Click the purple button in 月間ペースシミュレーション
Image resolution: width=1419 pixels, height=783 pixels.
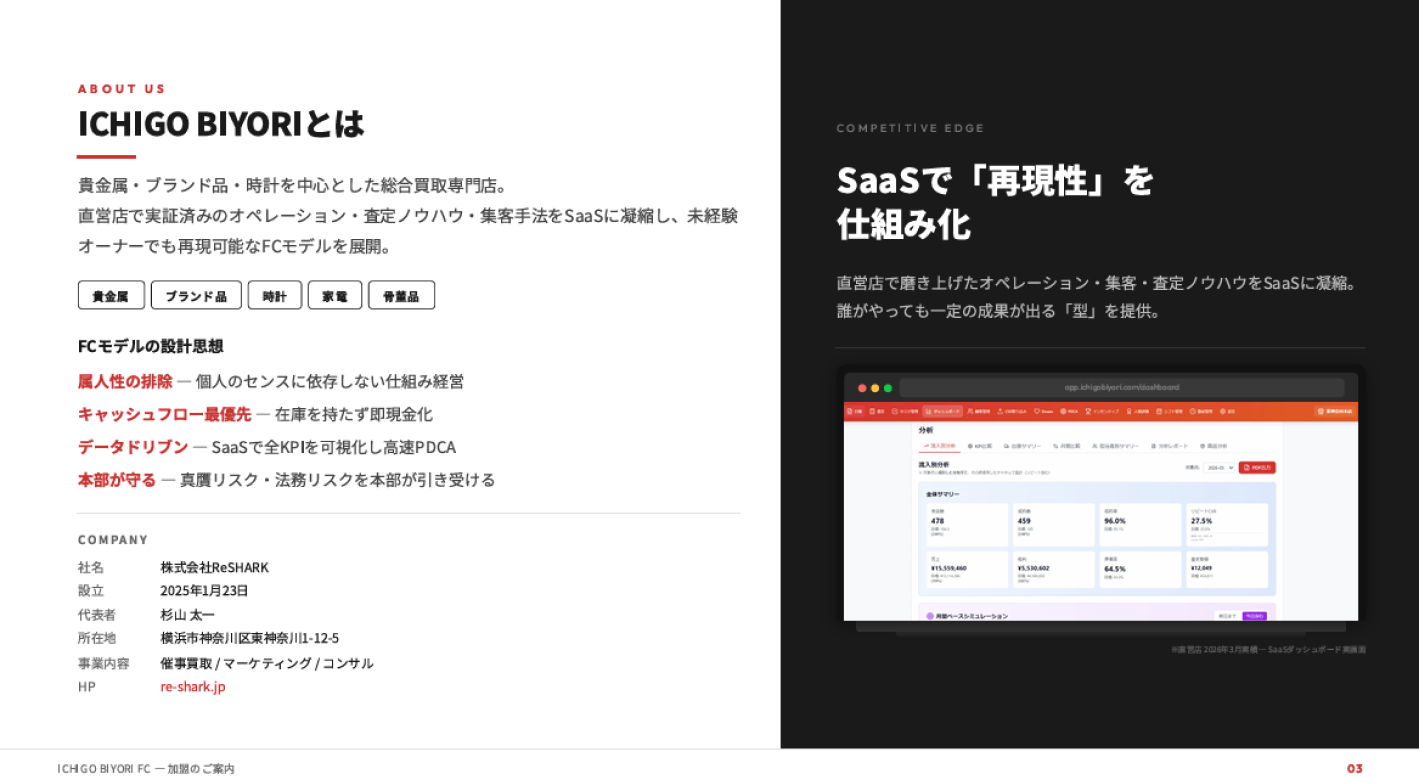pyautogui.click(x=1254, y=616)
